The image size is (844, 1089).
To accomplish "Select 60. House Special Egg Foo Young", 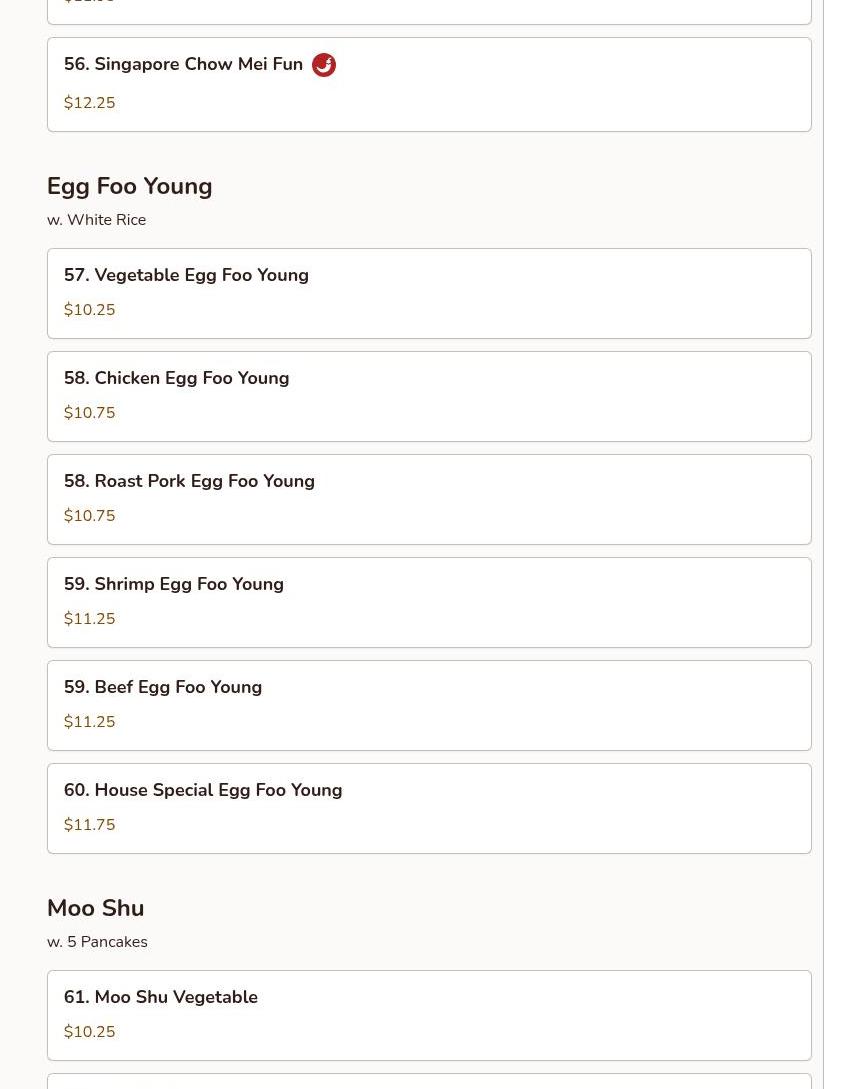I will (429, 808).
